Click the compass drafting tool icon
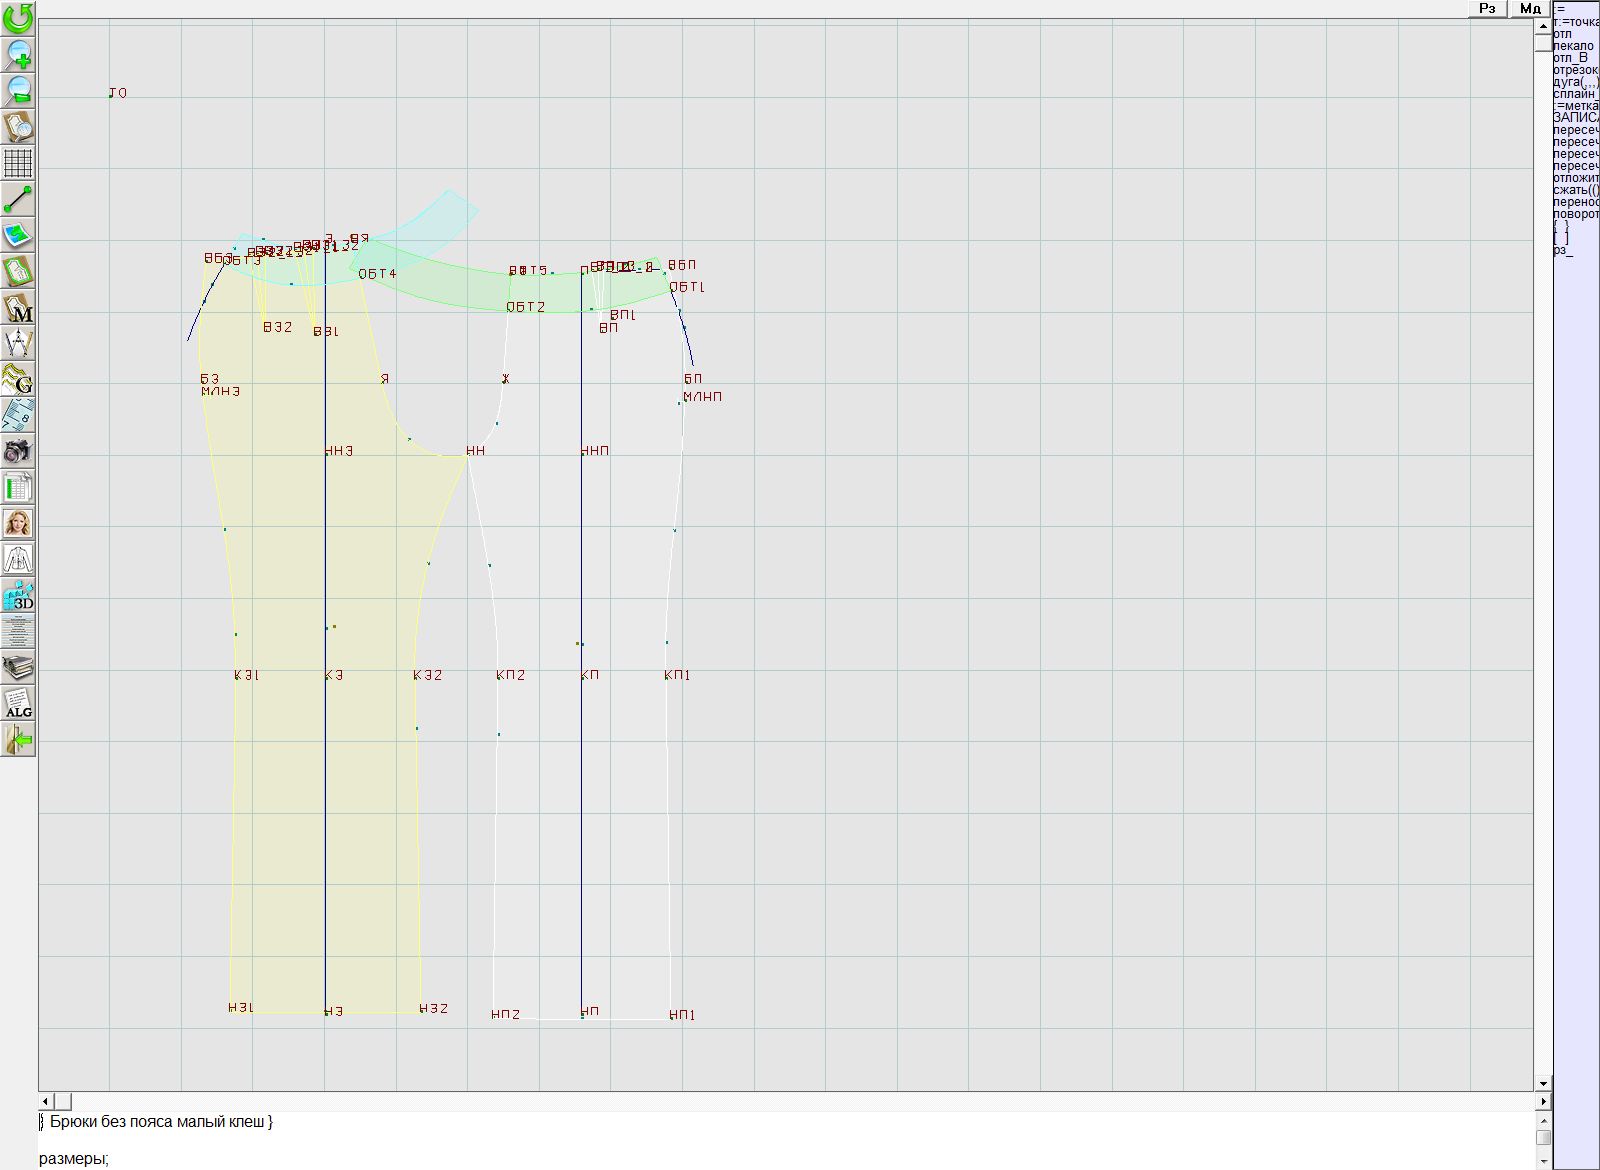Image resolution: width=1600 pixels, height=1170 pixels. (18, 343)
